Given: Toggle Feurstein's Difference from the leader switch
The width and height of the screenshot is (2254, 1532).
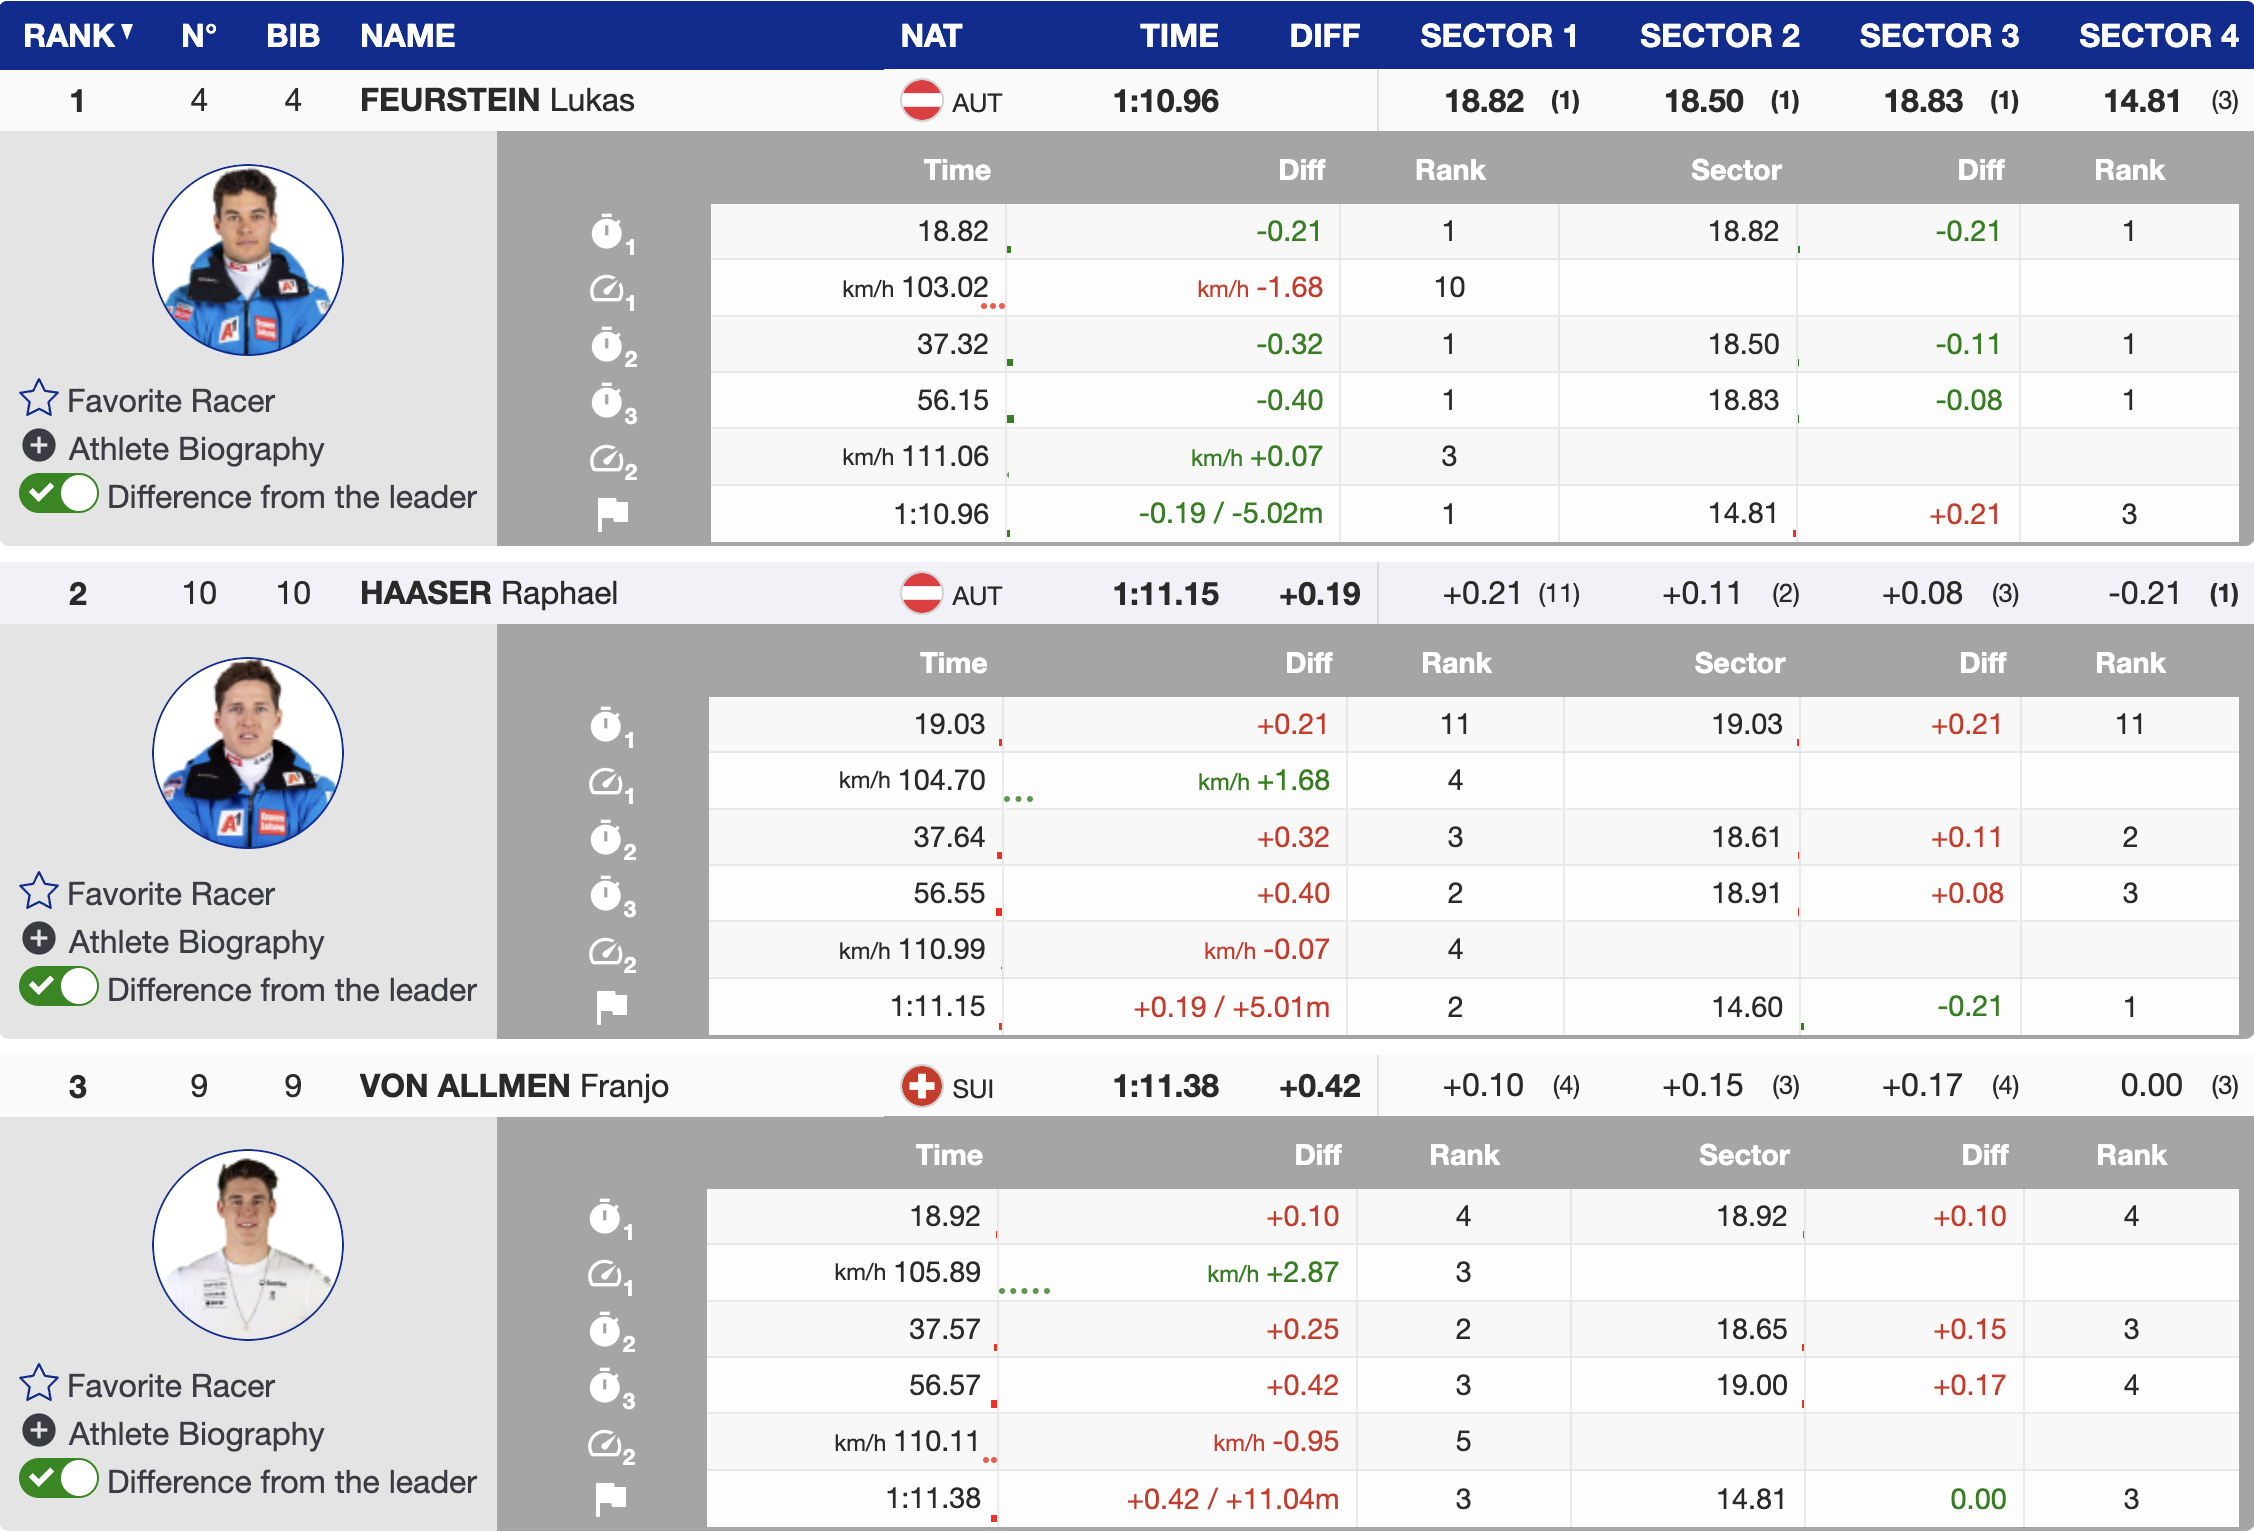Looking at the screenshot, I should [59, 495].
